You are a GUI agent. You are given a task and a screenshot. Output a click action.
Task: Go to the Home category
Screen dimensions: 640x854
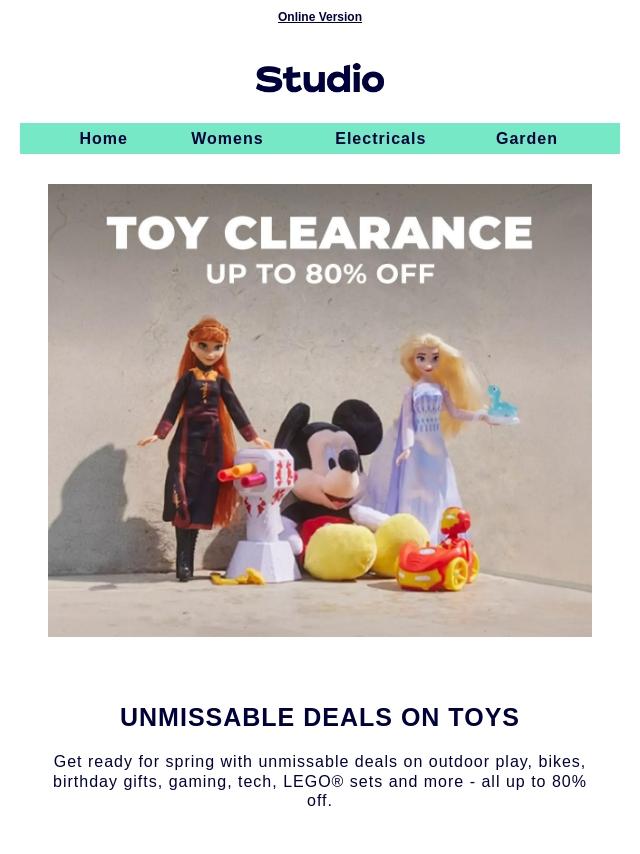pyautogui.click(x=103, y=138)
